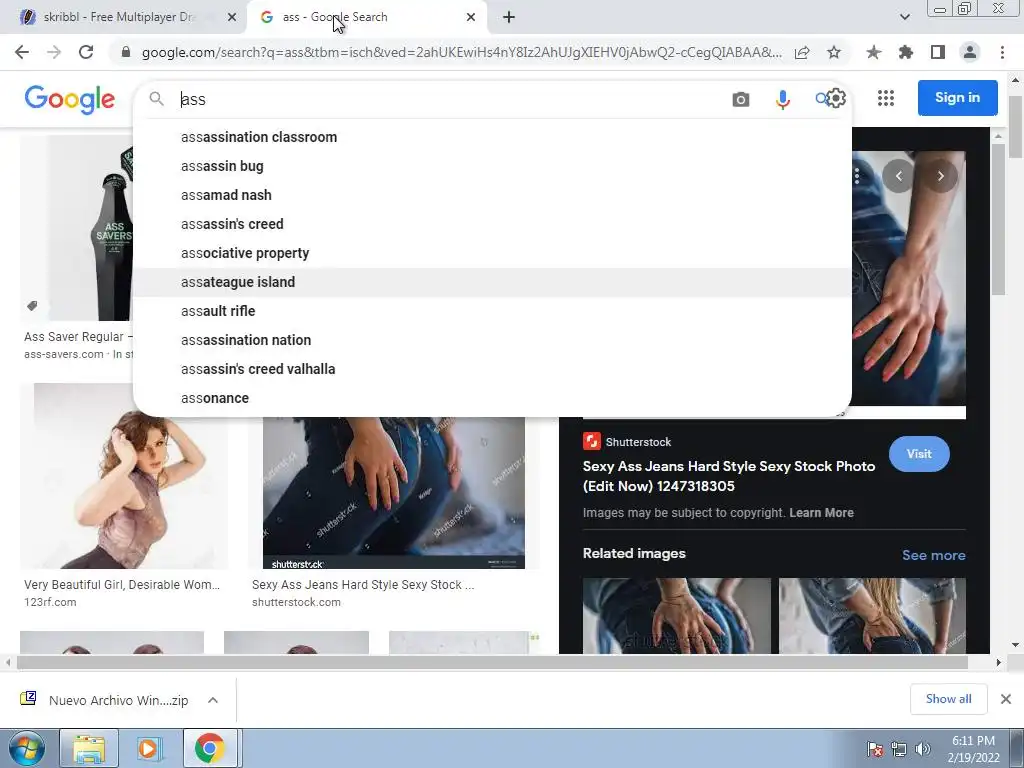The height and width of the screenshot is (768, 1024).
Task: Click See more related images
Action: pos(933,555)
